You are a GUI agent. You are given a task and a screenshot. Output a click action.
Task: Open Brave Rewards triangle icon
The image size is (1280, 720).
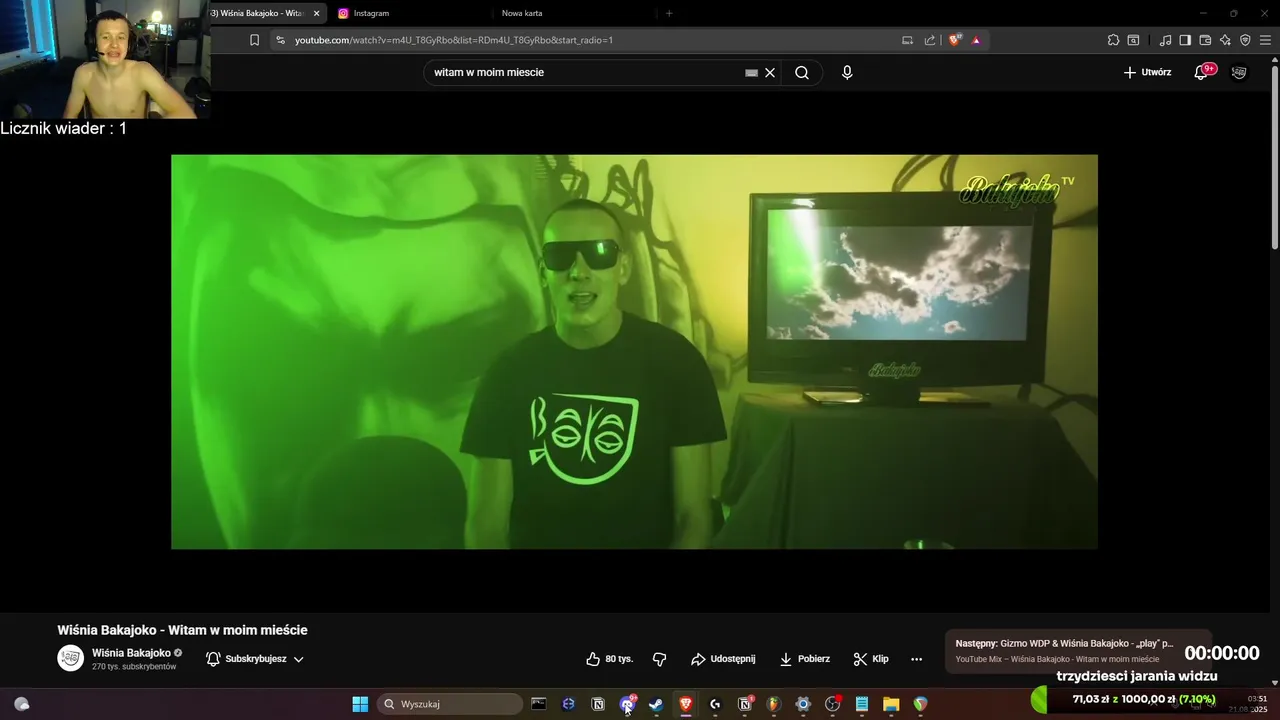tap(976, 40)
